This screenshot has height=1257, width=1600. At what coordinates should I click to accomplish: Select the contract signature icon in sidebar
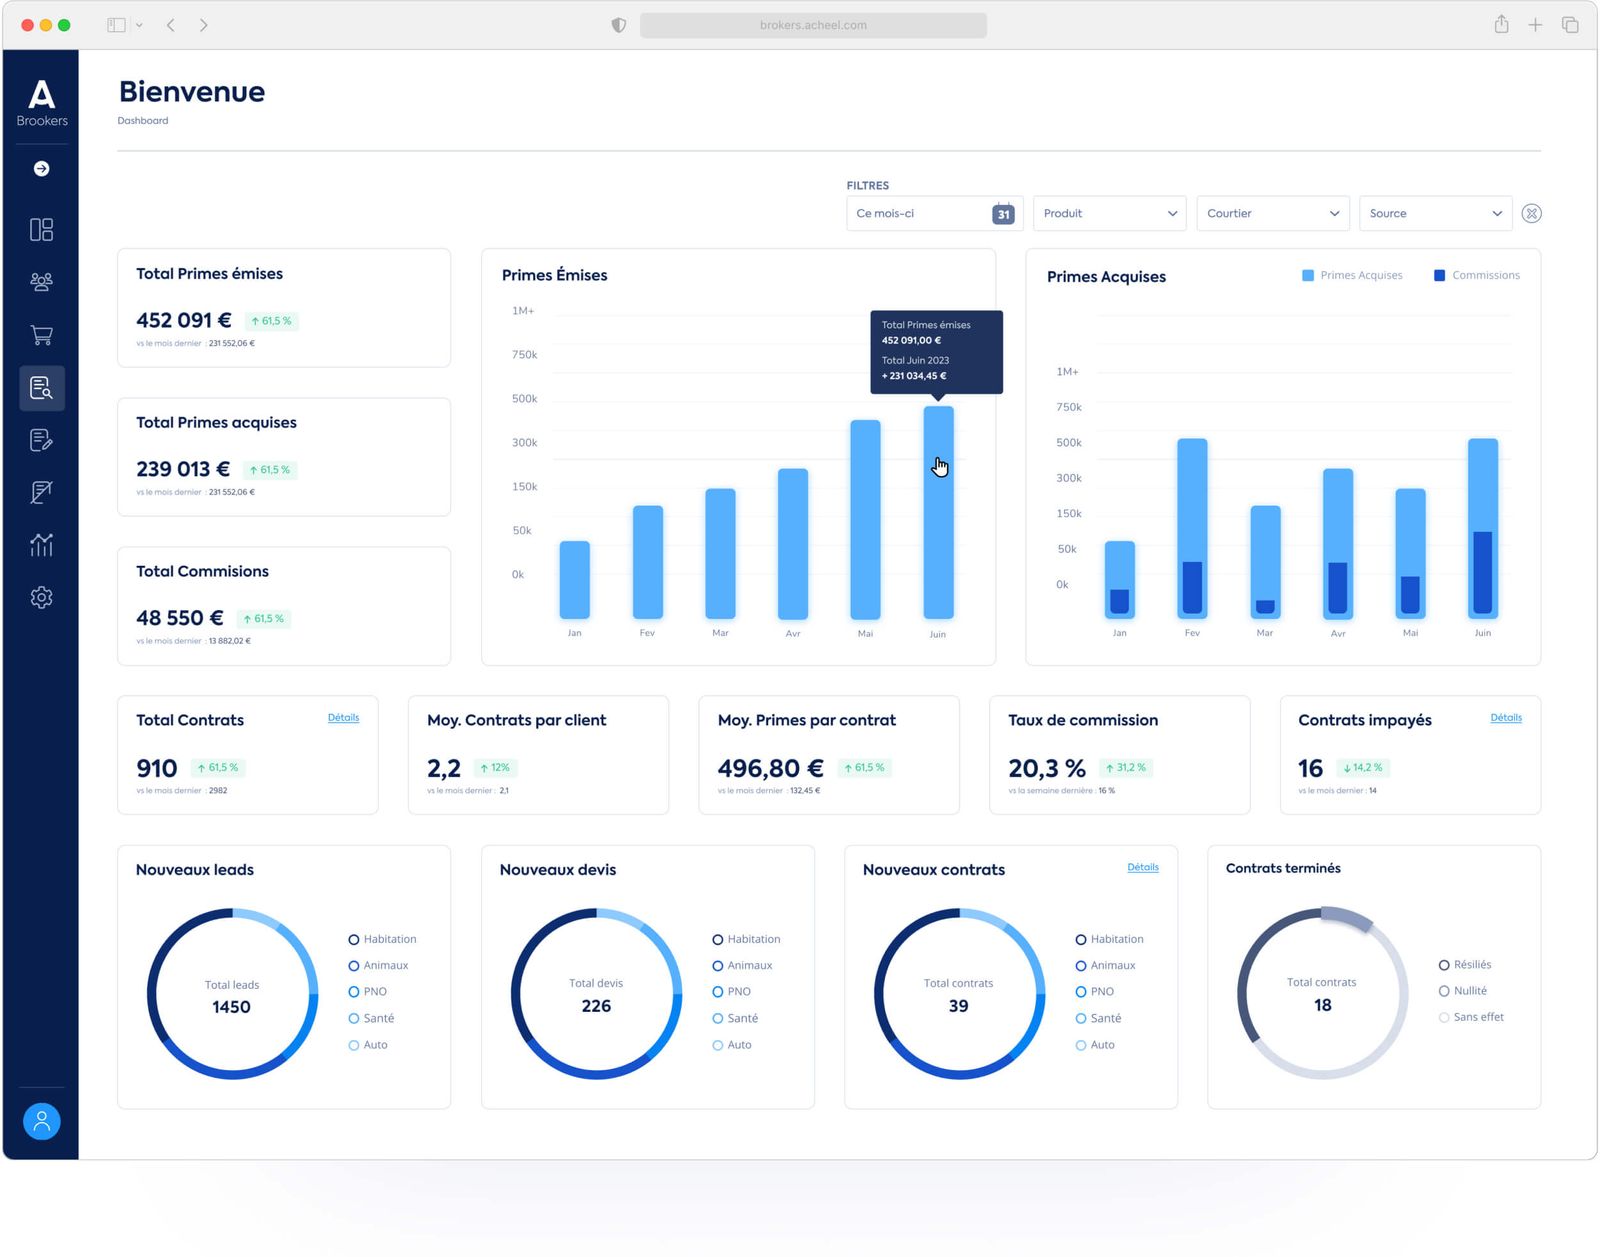(x=41, y=492)
